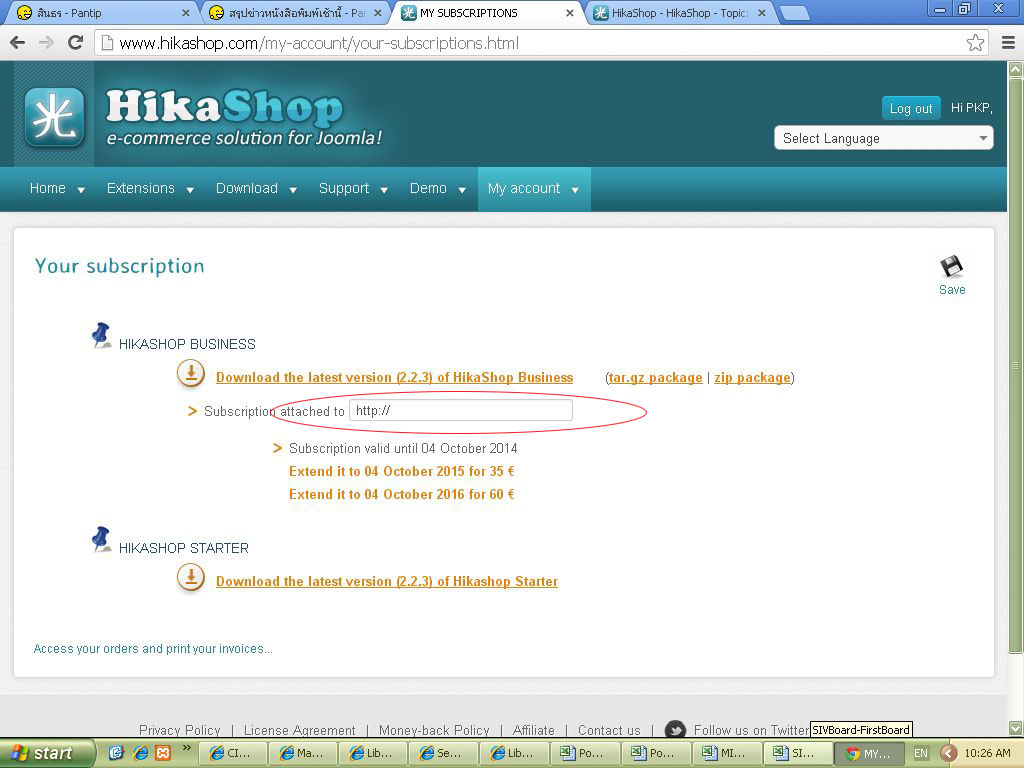Click Internet Explorer quick launch icon
Viewport: 1024px width, 768px height.
pyautogui.click(x=140, y=753)
